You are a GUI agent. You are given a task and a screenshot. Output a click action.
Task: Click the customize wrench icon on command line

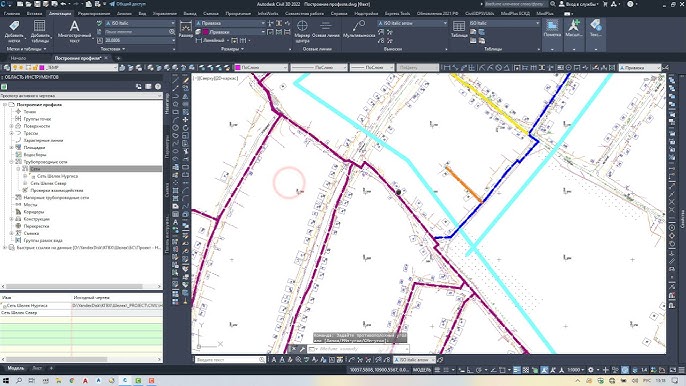[302, 349]
